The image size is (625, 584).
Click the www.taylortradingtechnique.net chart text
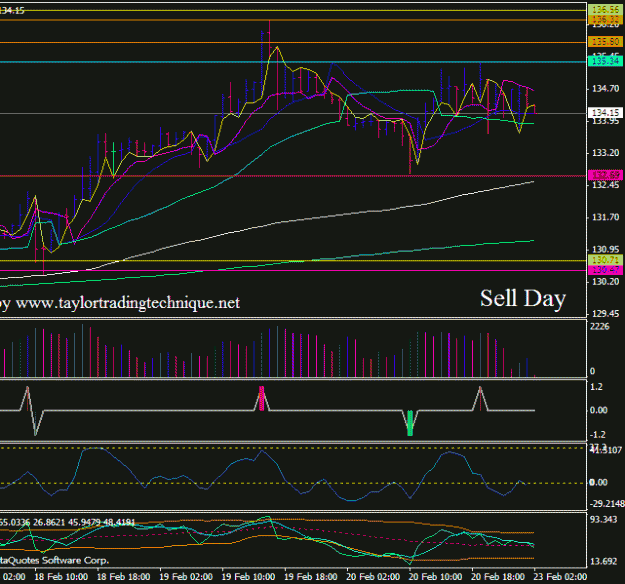tap(128, 303)
